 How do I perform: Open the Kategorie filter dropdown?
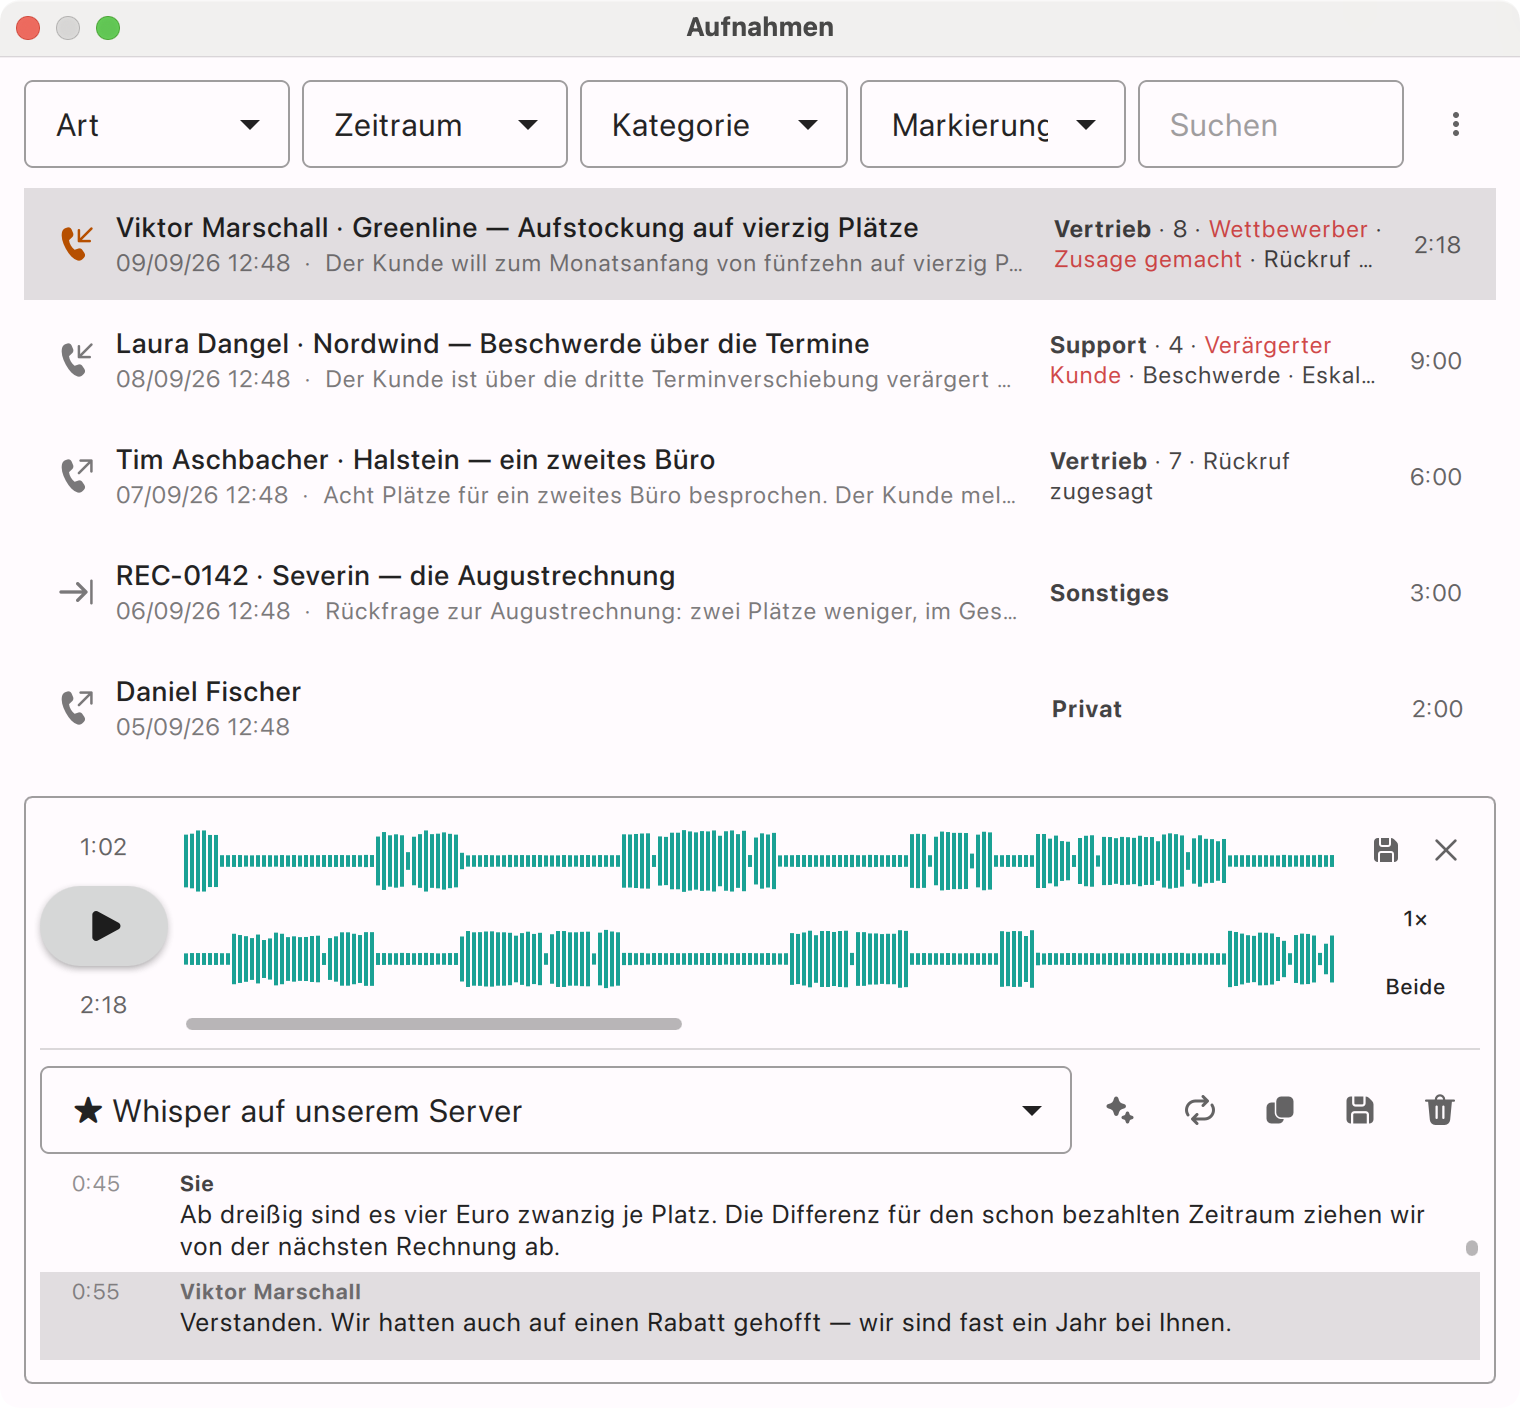coord(714,124)
